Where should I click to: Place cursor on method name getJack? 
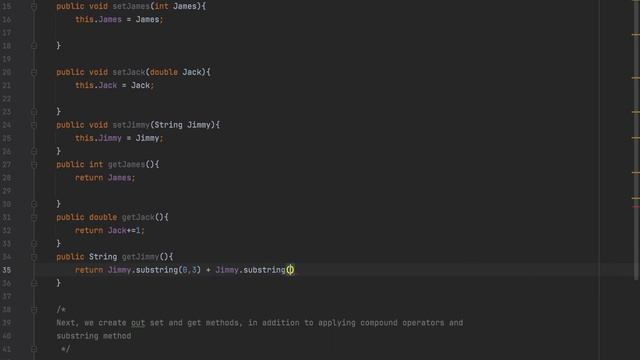click(x=138, y=217)
